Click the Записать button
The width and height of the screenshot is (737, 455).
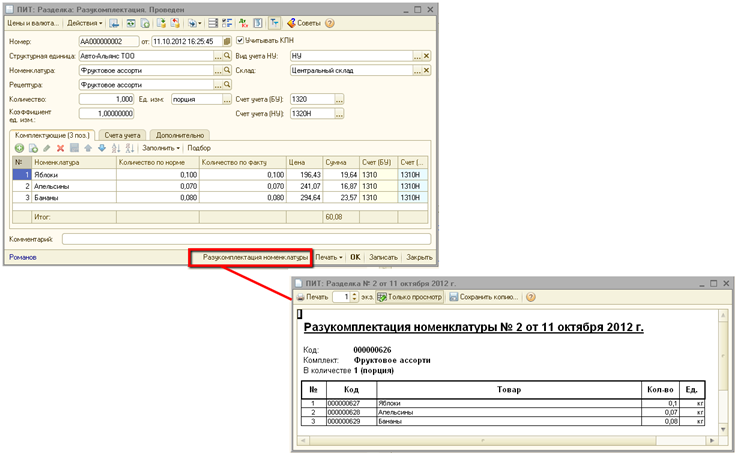[x=383, y=257]
